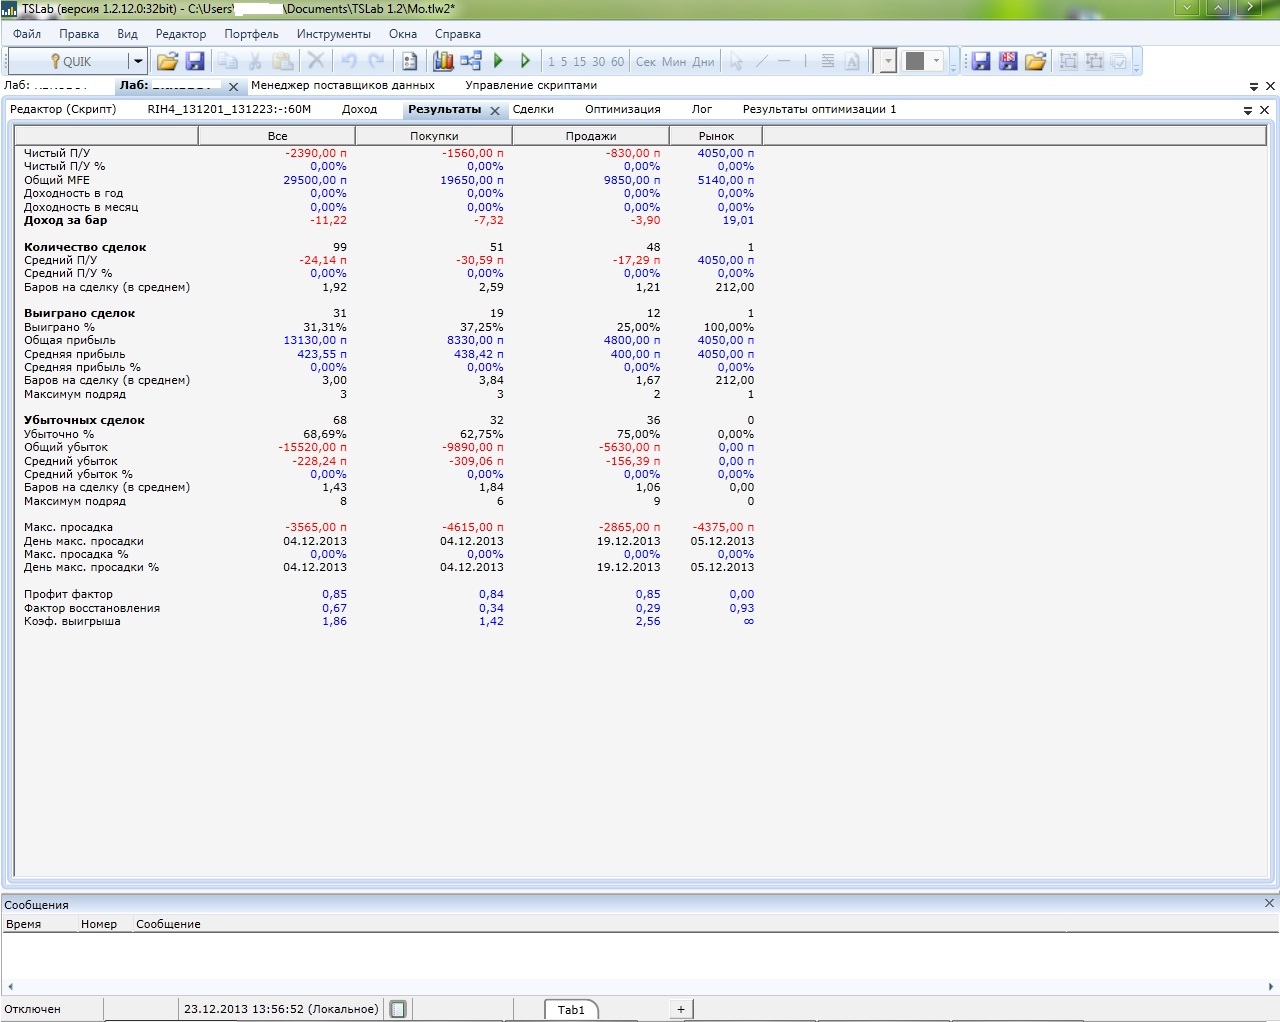1280x1022 pixels.
Task: Open the linked-blocks diagram icon
Action: pyautogui.click(x=471, y=61)
